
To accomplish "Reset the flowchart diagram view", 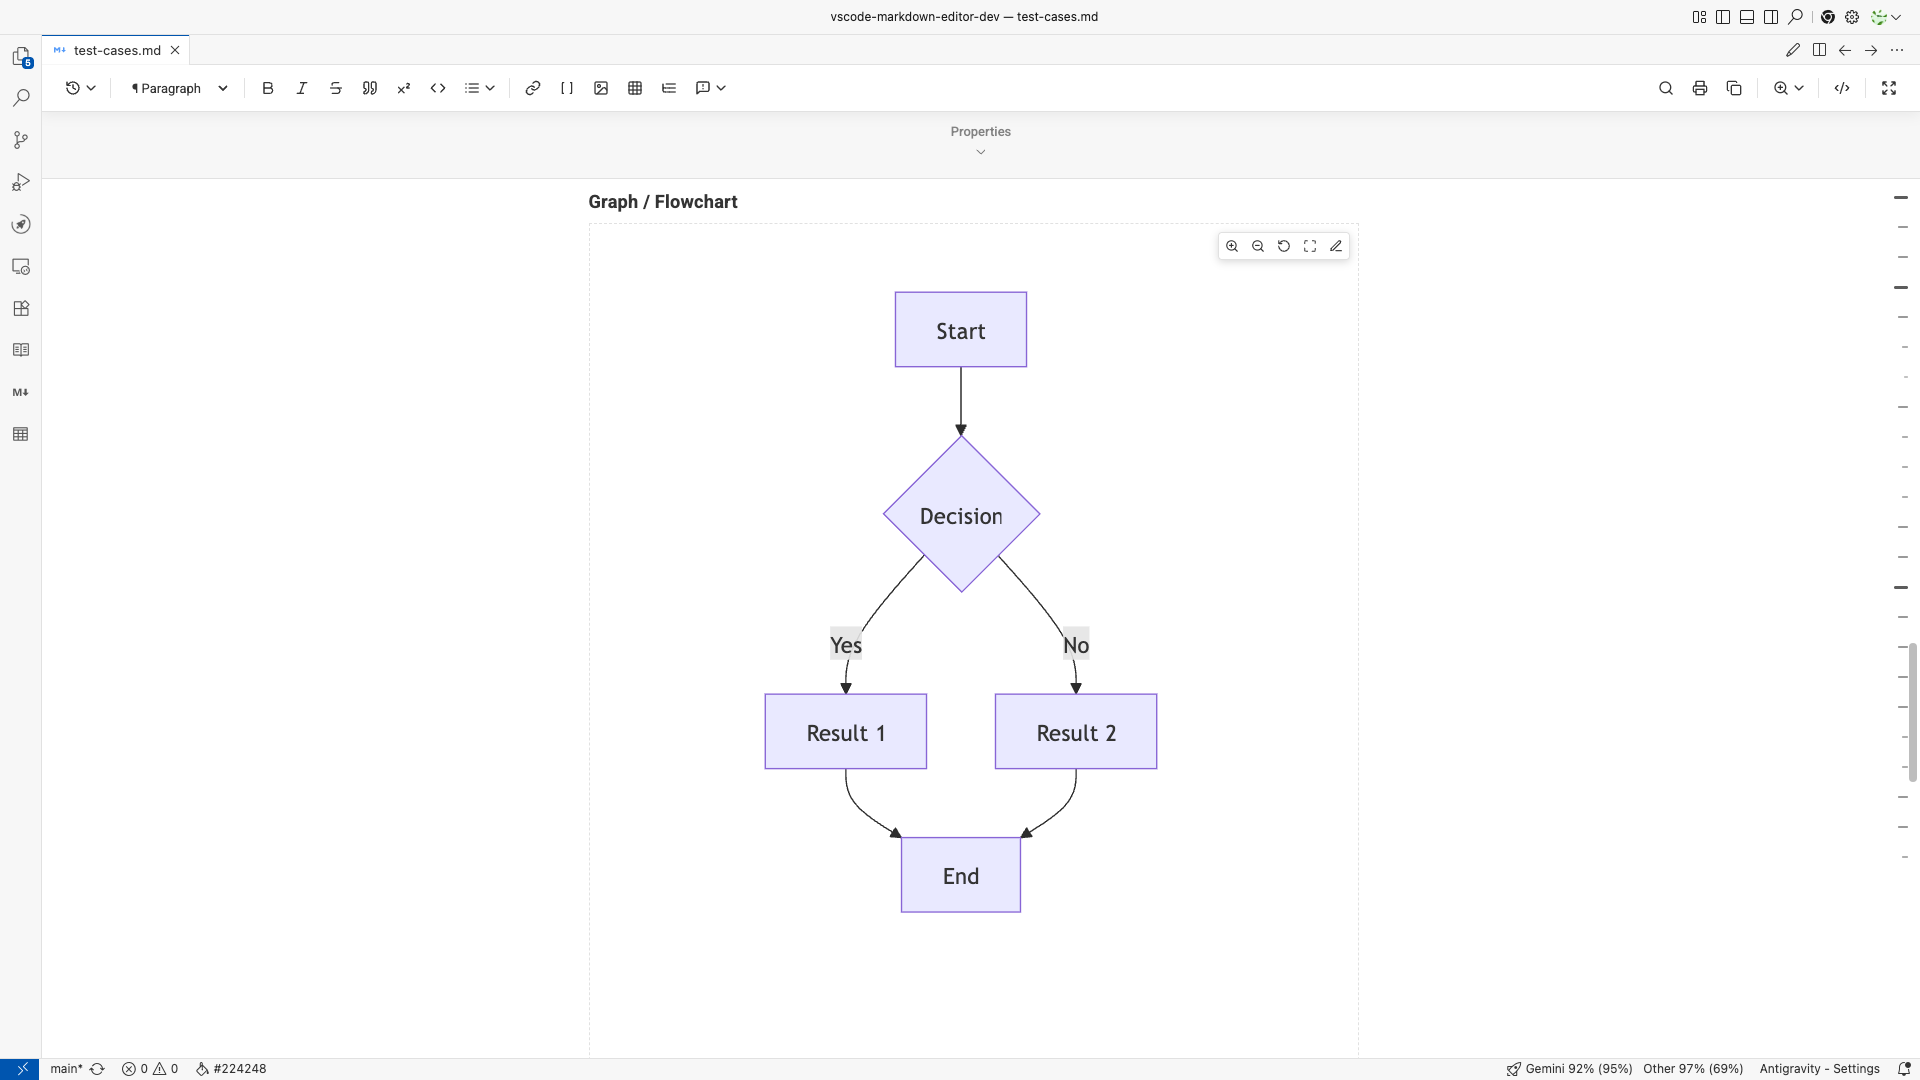I will click(1284, 246).
